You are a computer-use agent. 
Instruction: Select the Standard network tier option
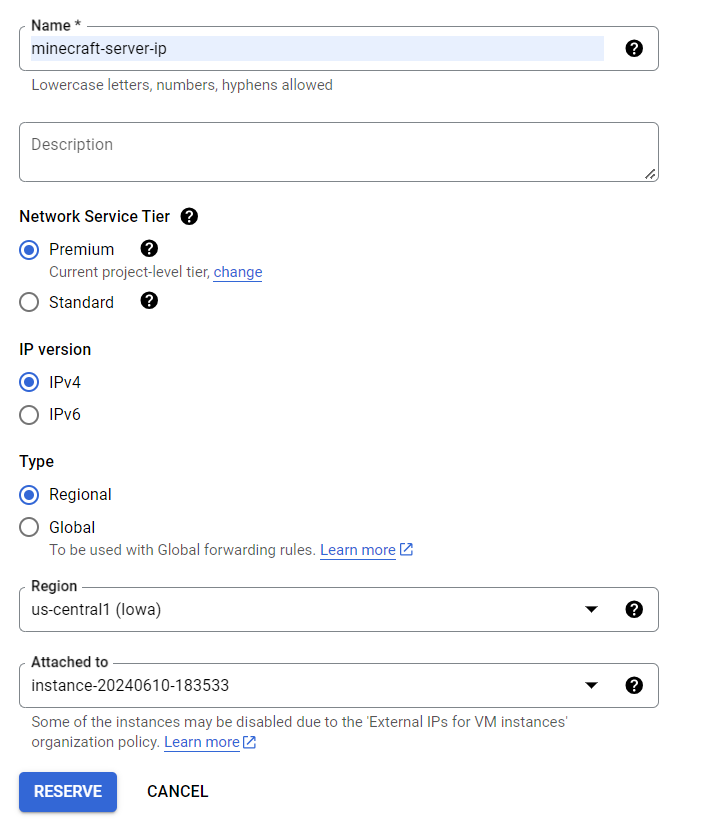click(30, 302)
